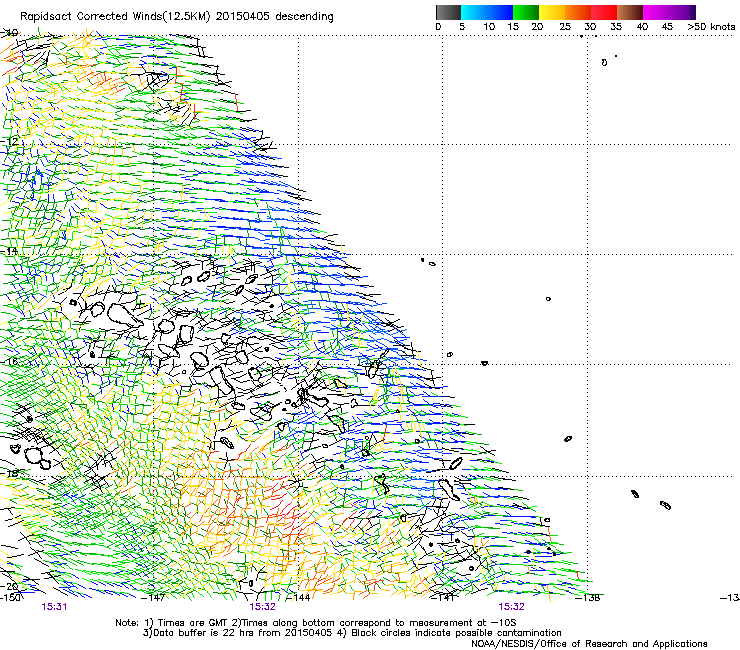Click the '-141' longitude axis label
The height and width of the screenshot is (650, 740).
[x=442, y=598]
